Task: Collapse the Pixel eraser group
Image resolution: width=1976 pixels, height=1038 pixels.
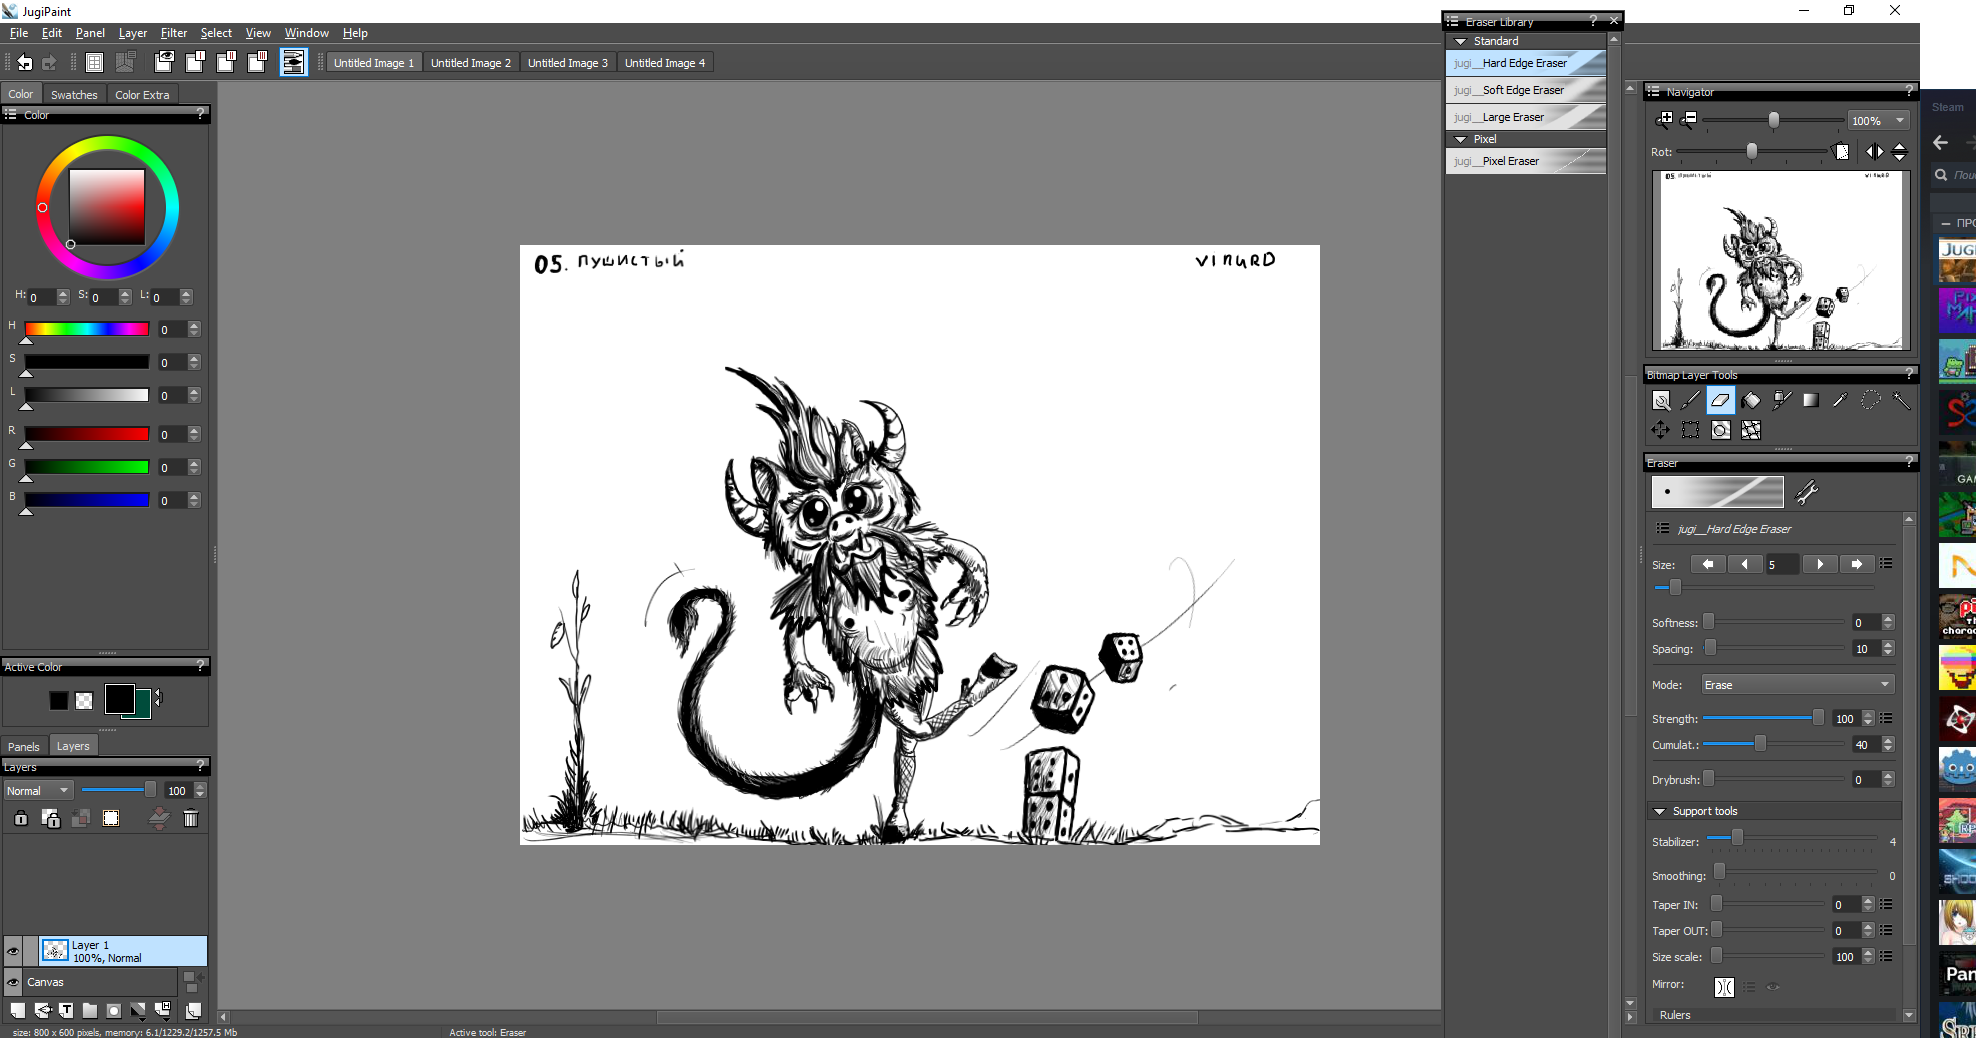Action: 1461,139
